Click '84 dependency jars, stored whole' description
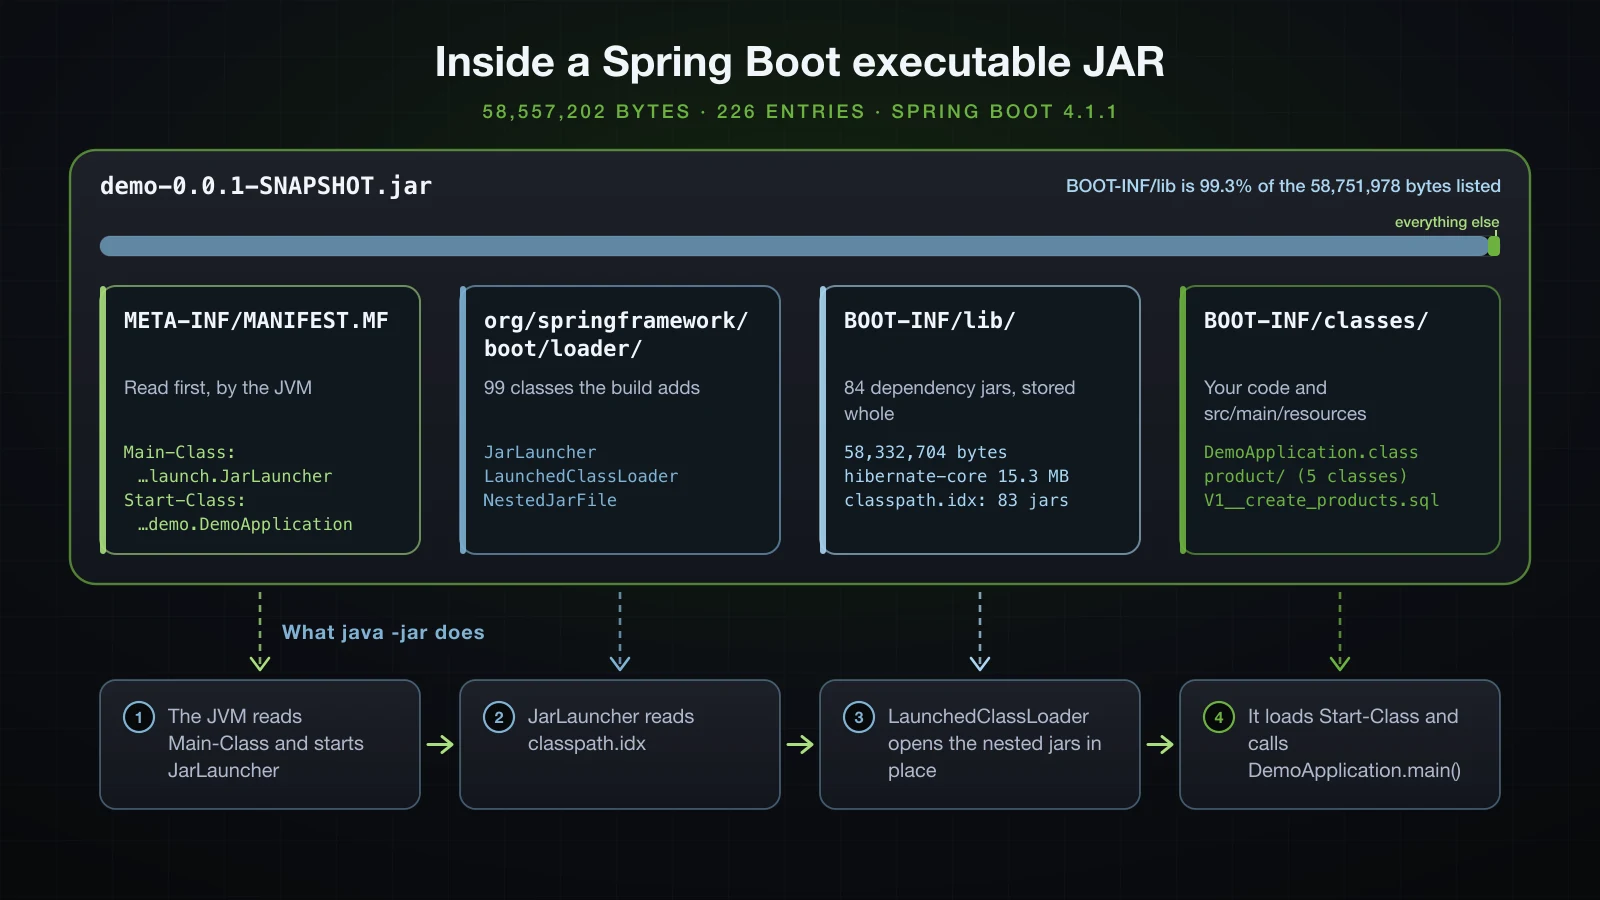This screenshot has height=900, width=1600. click(960, 401)
